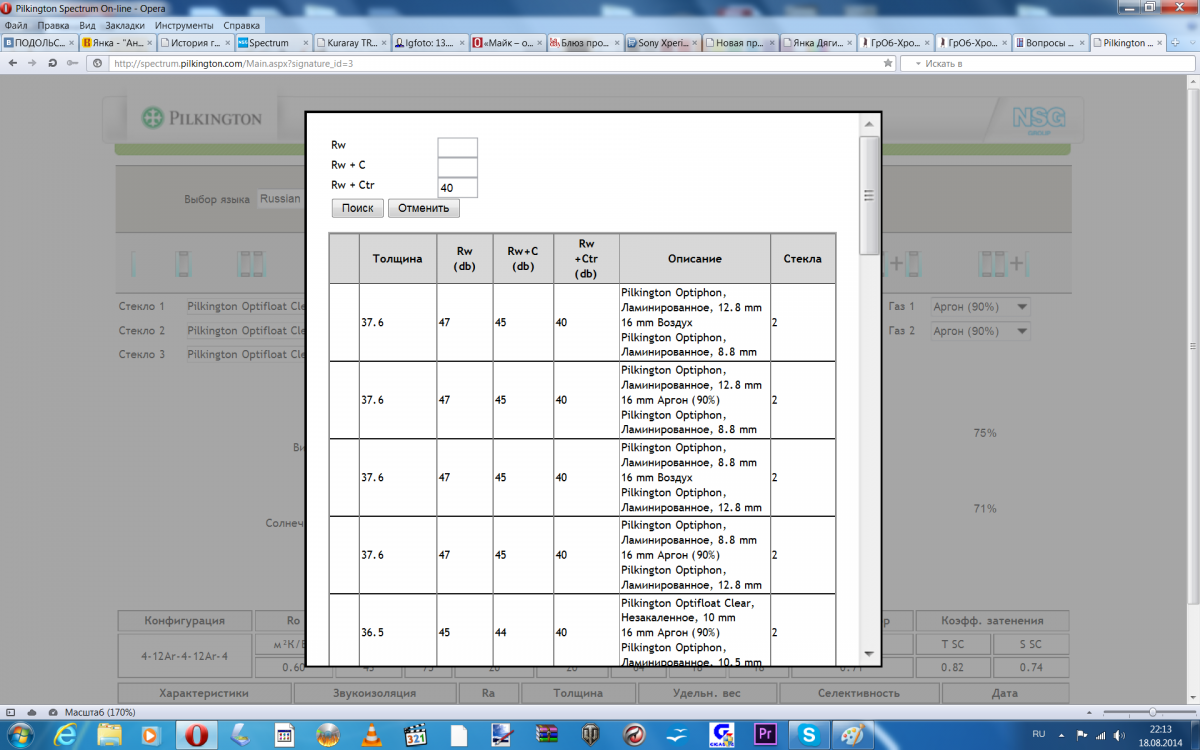This screenshot has width=1200, height=750.
Task: Click the password manager key icon
Action: 72,63
